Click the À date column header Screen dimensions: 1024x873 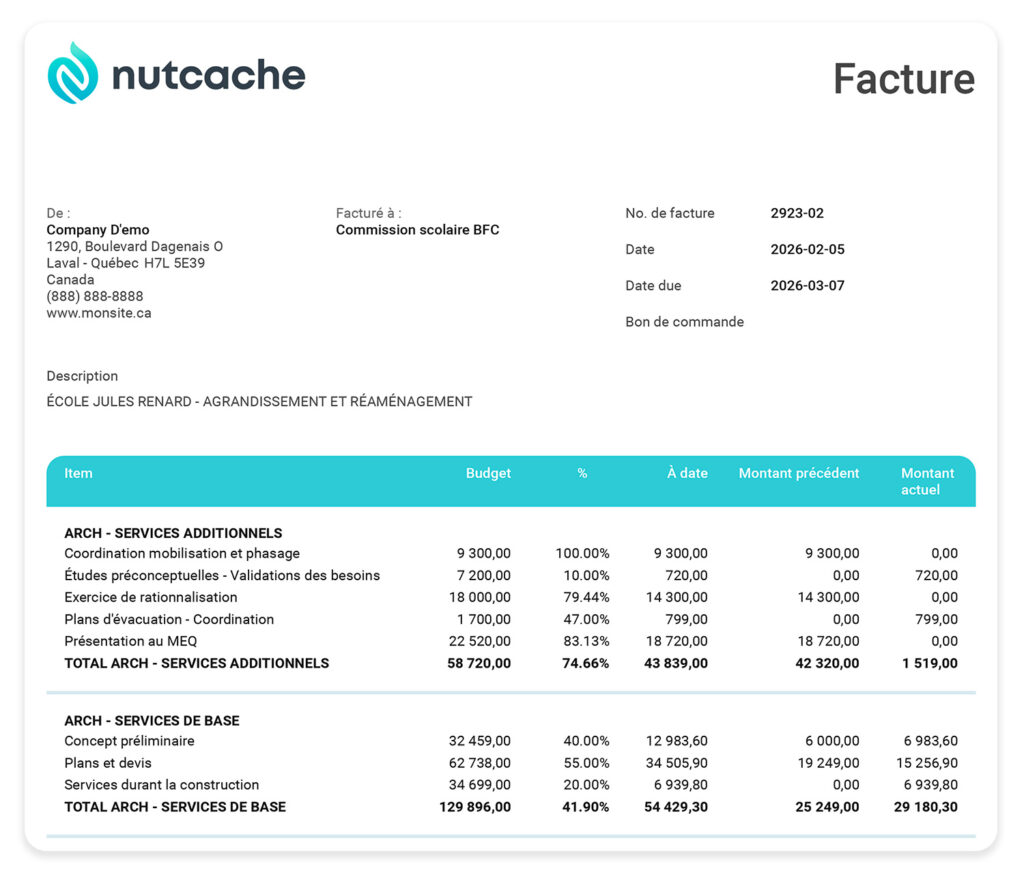pos(687,473)
